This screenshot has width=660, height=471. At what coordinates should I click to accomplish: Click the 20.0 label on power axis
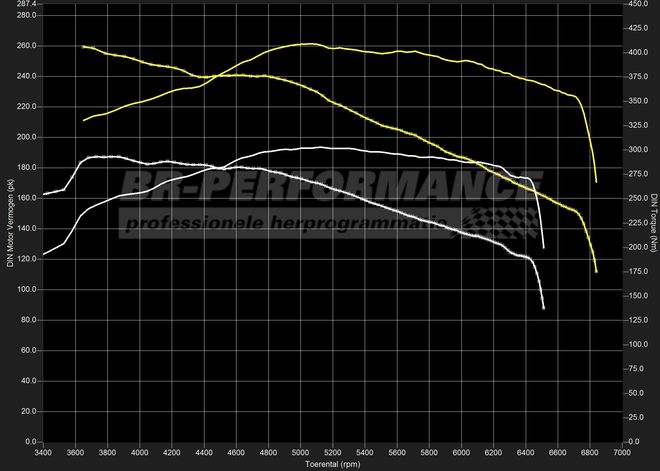(28, 411)
